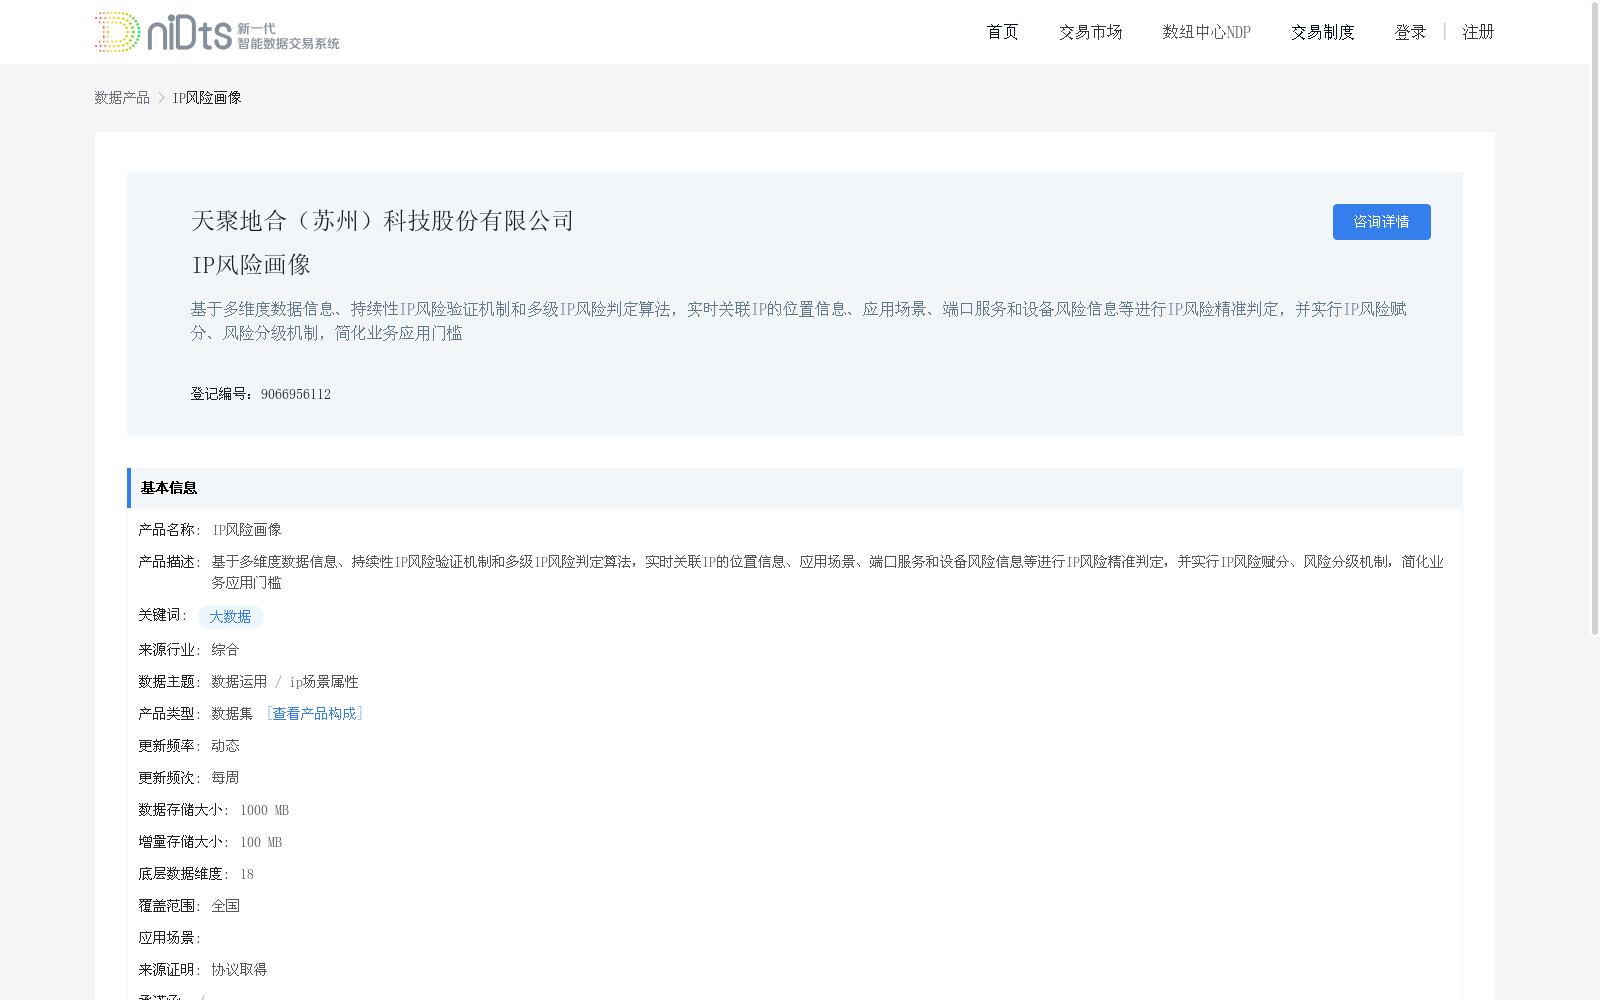The image size is (1600, 1000).
Task: Click the 注册 register link
Action: tap(1478, 32)
